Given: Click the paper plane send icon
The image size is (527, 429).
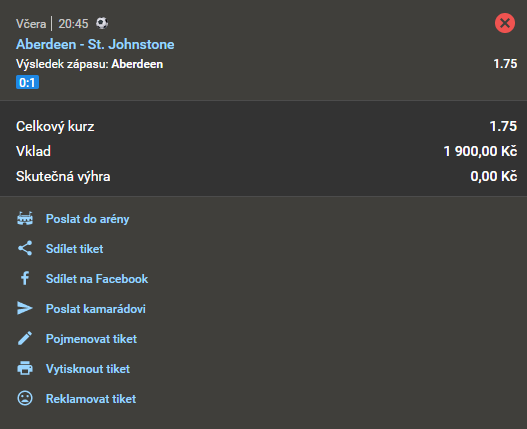Looking at the screenshot, I should (25, 308).
